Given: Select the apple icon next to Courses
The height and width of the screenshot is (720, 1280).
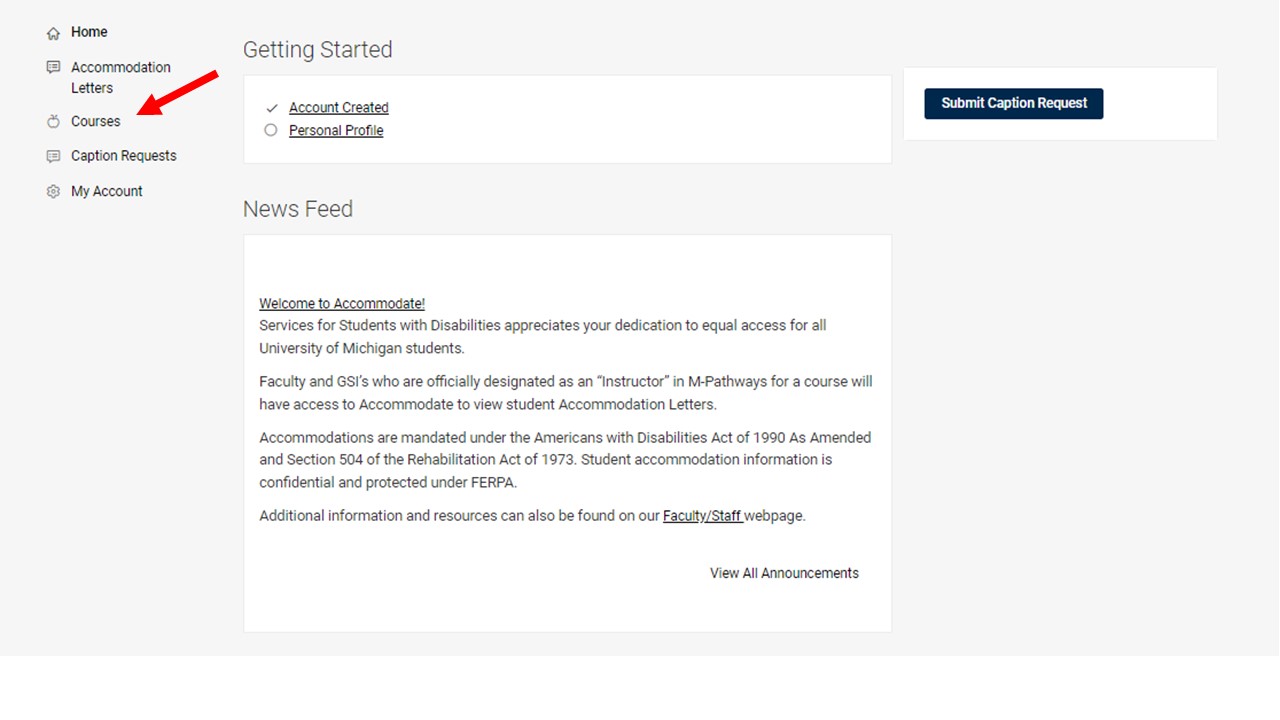Looking at the screenshot, I should (x=52, y=121).
